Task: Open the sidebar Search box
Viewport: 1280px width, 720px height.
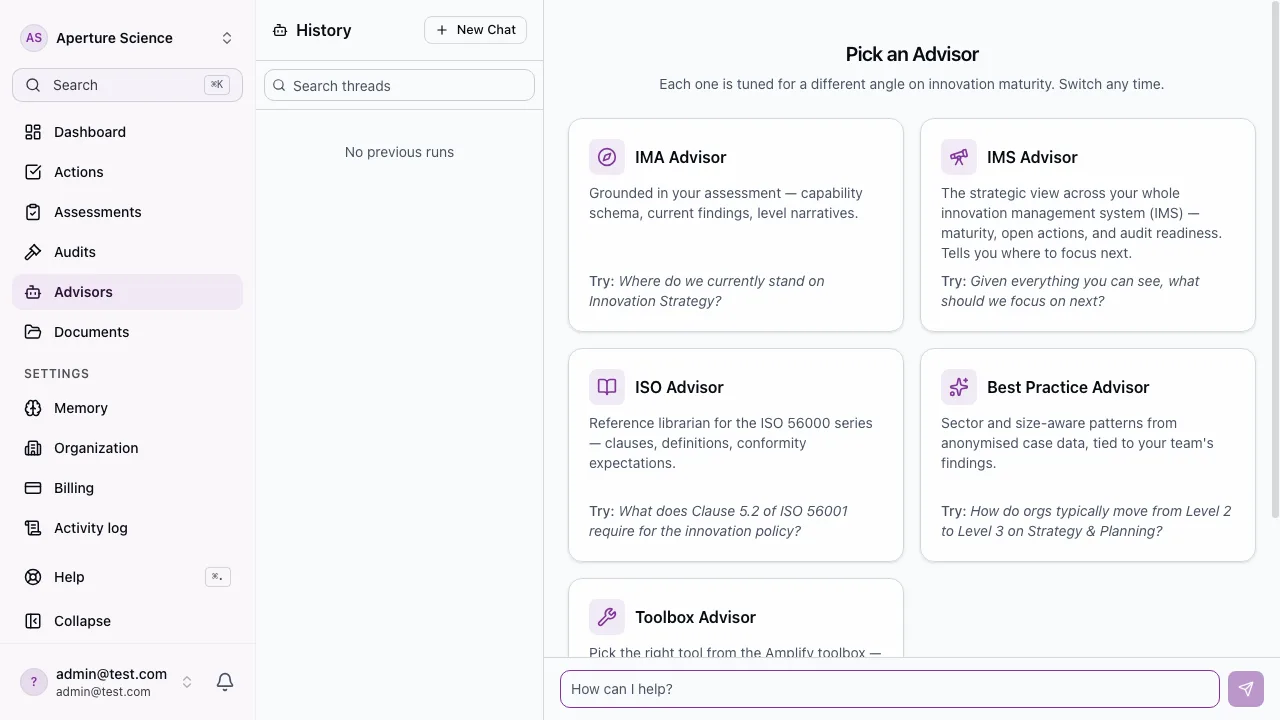Action: [127, 85]
